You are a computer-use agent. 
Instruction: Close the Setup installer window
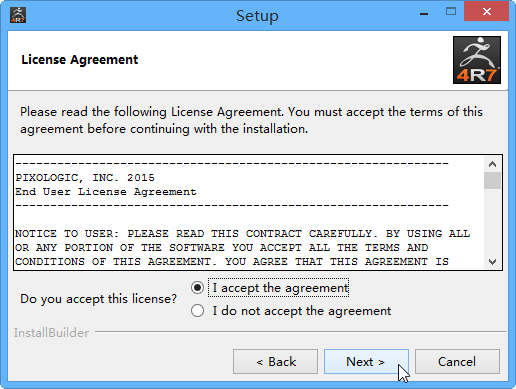point(486,12)
